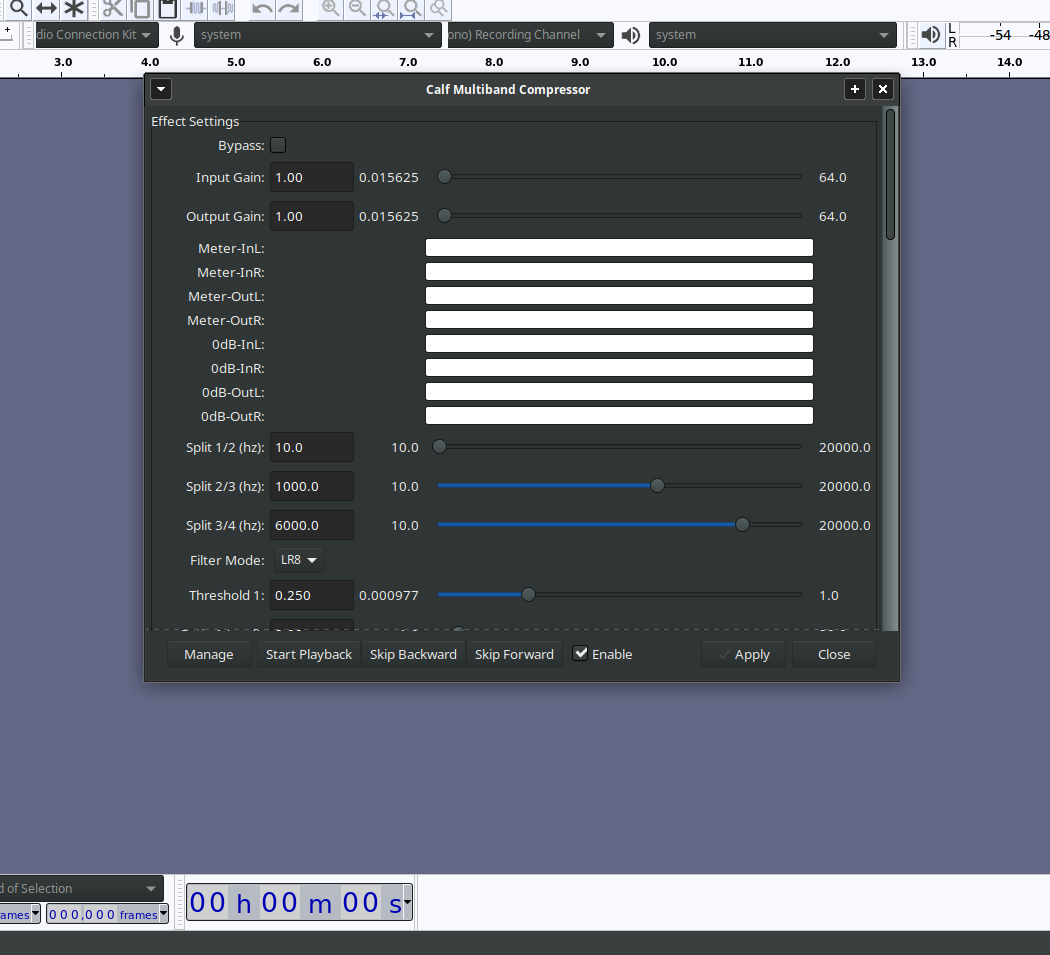Click the Copy icon
The width and height of the screenshot is (1050, 955).
139,8
